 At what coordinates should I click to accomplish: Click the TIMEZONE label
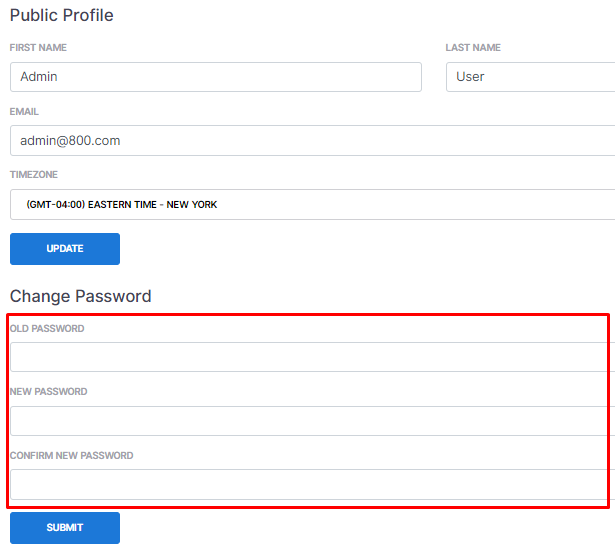(x=34, y=175)
